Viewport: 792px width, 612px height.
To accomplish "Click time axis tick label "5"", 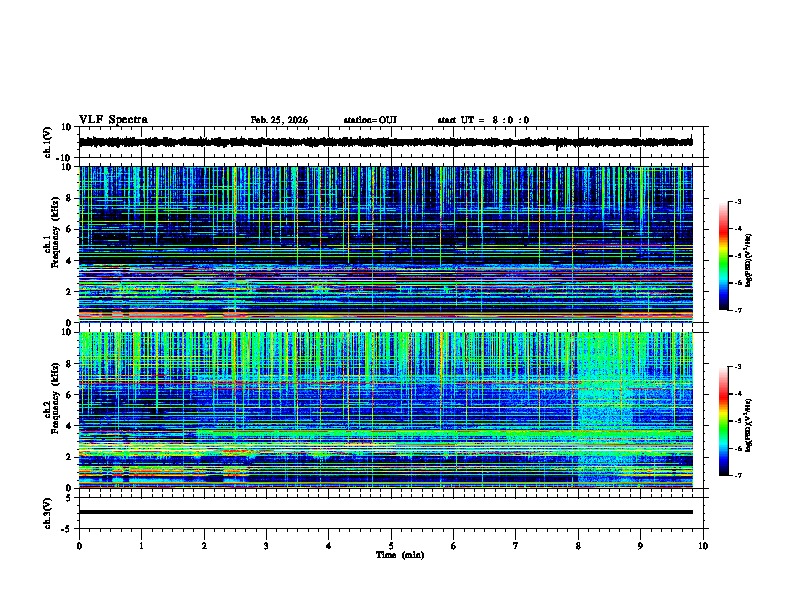I will click(x=391, y=546).
